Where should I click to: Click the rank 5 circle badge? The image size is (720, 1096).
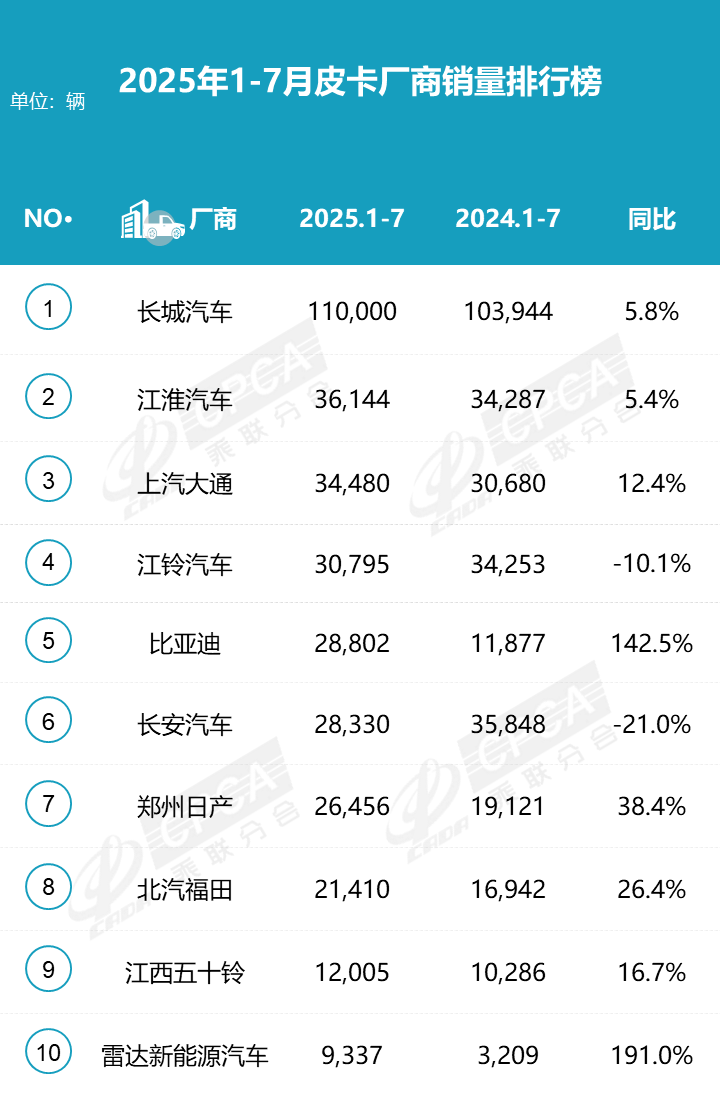pos(49,641)
